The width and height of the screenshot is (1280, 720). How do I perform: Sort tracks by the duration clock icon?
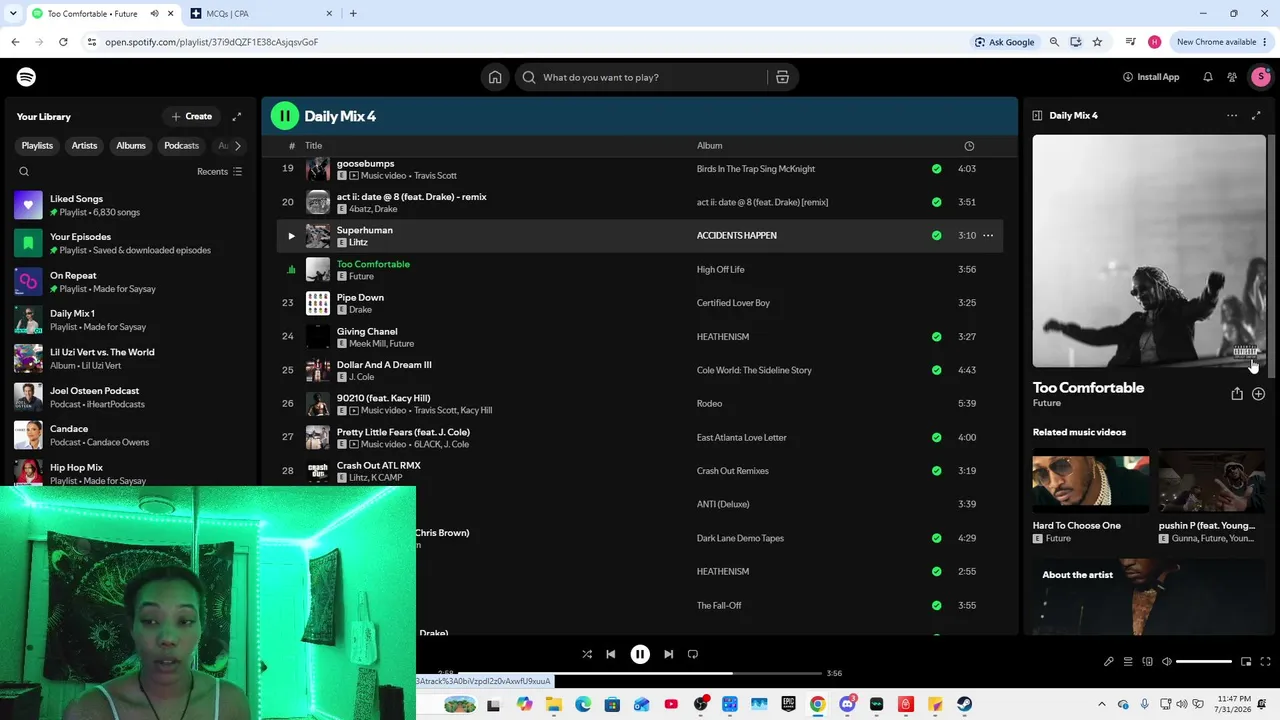[969, 146]
